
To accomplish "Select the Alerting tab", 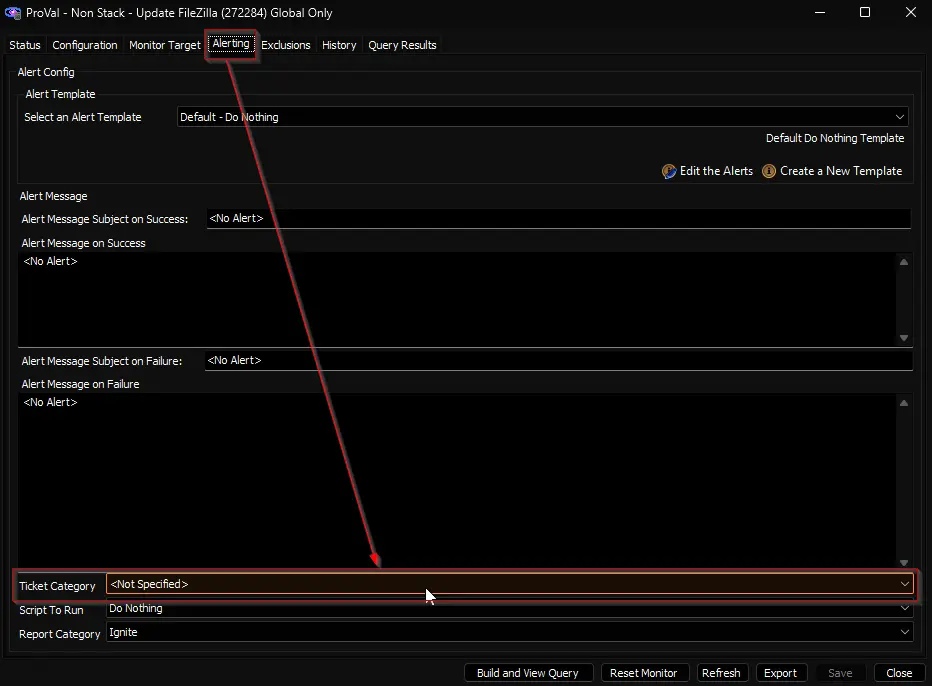I will tap(231, 44).
